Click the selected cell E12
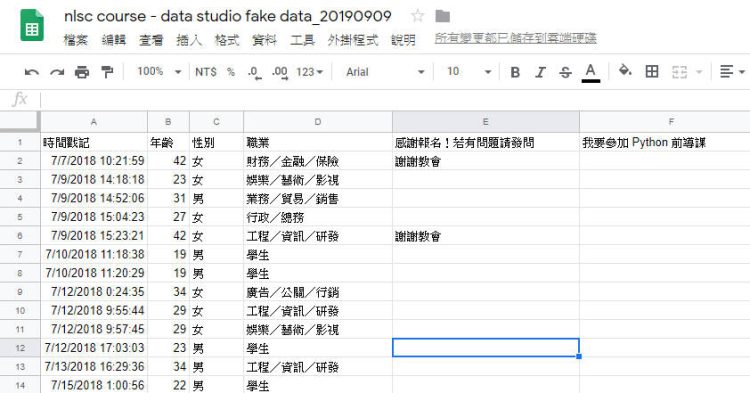This screenshot has width=750, height=393. 486,348
